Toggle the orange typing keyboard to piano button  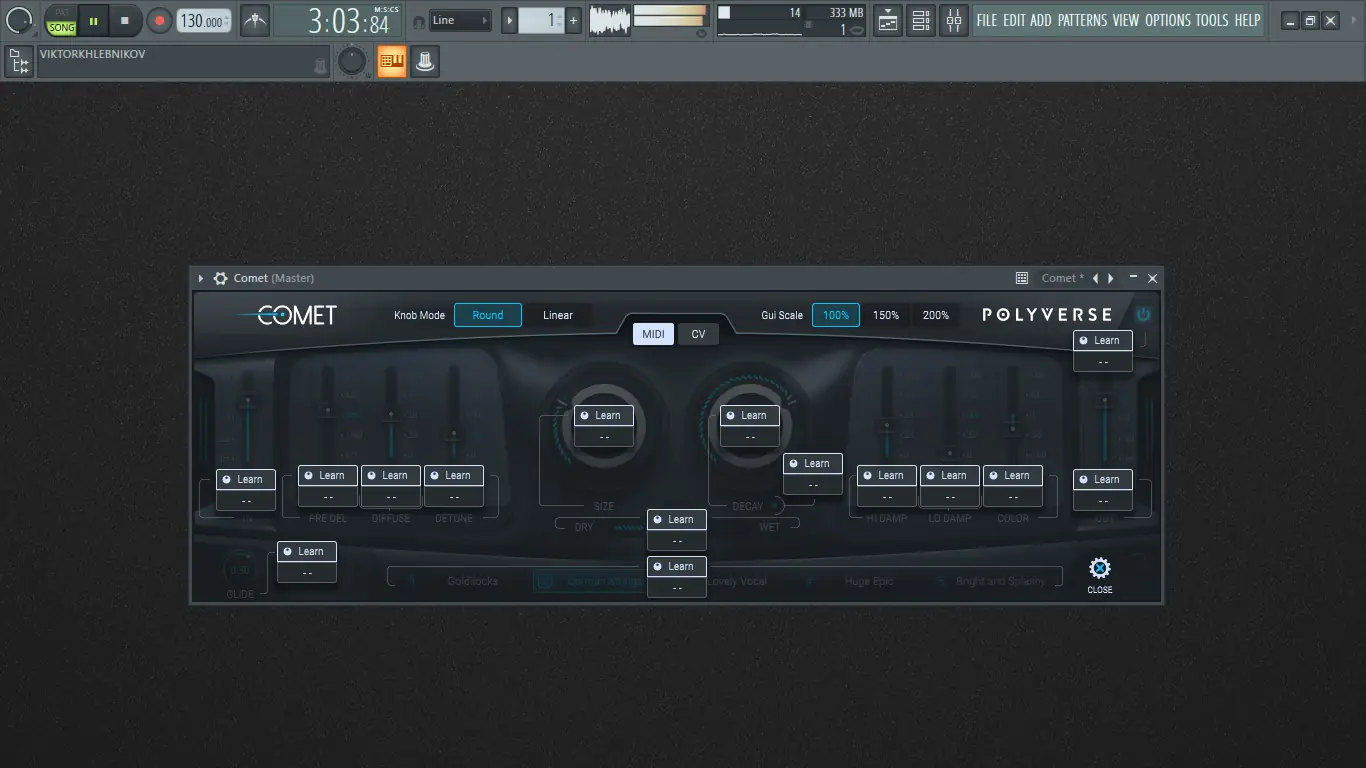click(x=391, y=62)
